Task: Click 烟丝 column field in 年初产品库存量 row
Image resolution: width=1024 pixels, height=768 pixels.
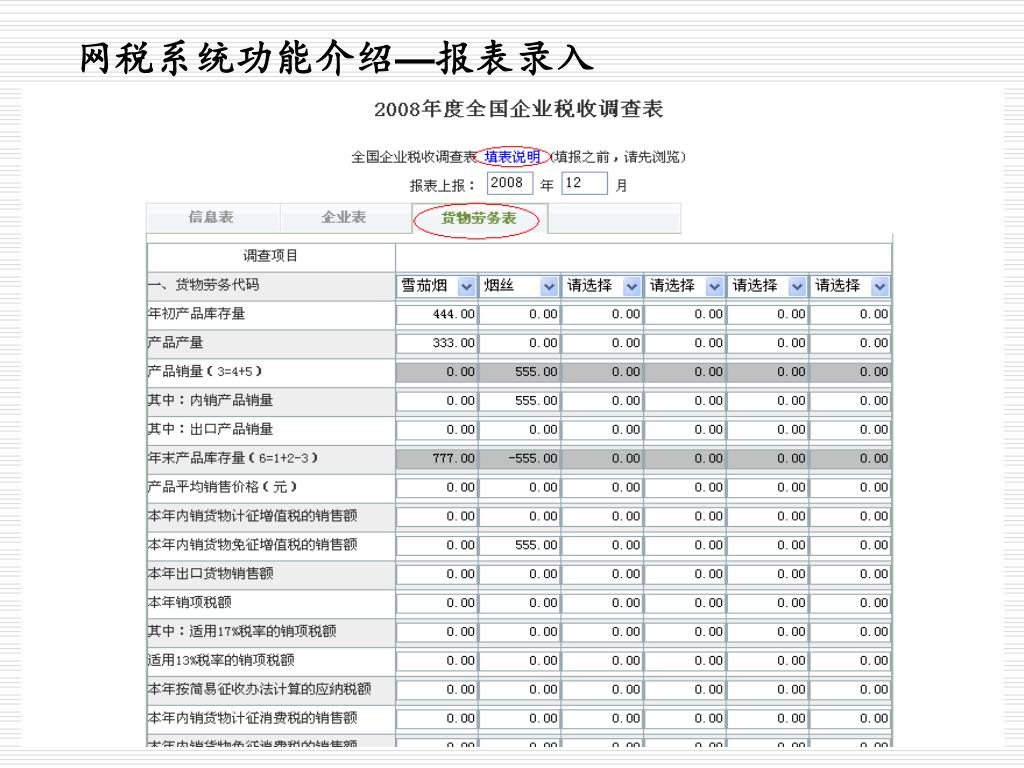Action: pos(520,314)
